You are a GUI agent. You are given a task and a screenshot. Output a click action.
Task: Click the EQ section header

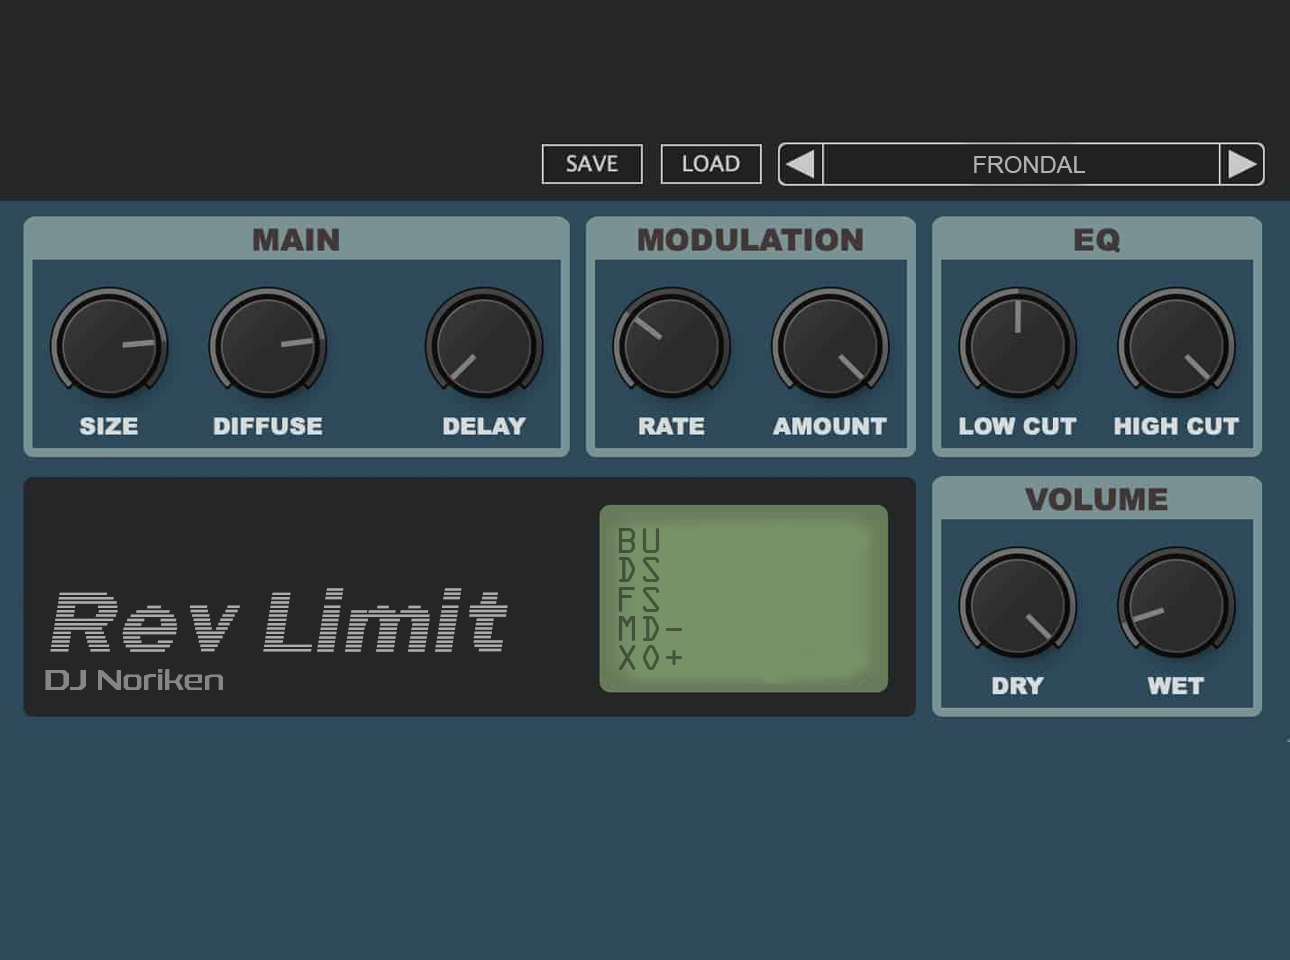click(x=1097, y=240)
